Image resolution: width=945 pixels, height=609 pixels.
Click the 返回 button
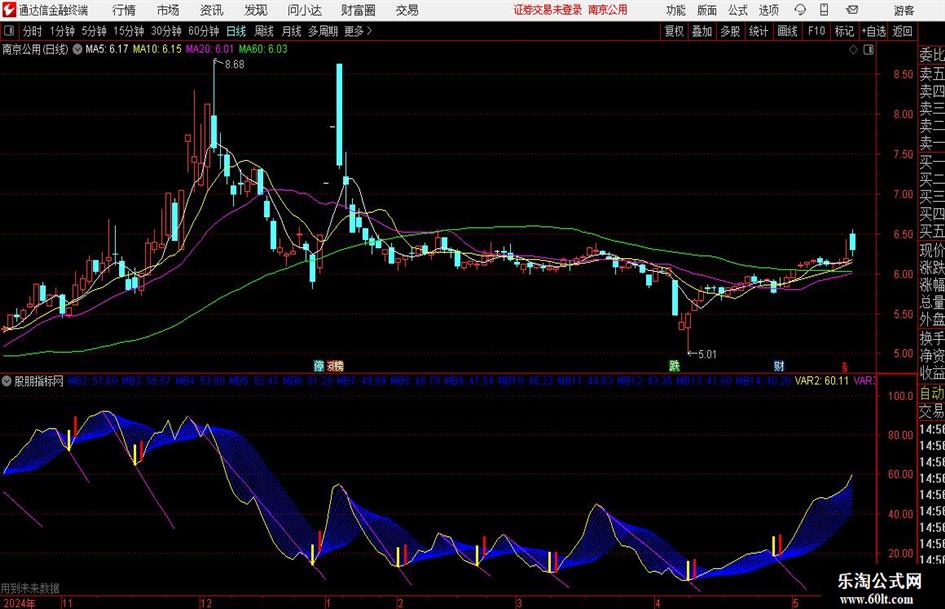point(903,31)
